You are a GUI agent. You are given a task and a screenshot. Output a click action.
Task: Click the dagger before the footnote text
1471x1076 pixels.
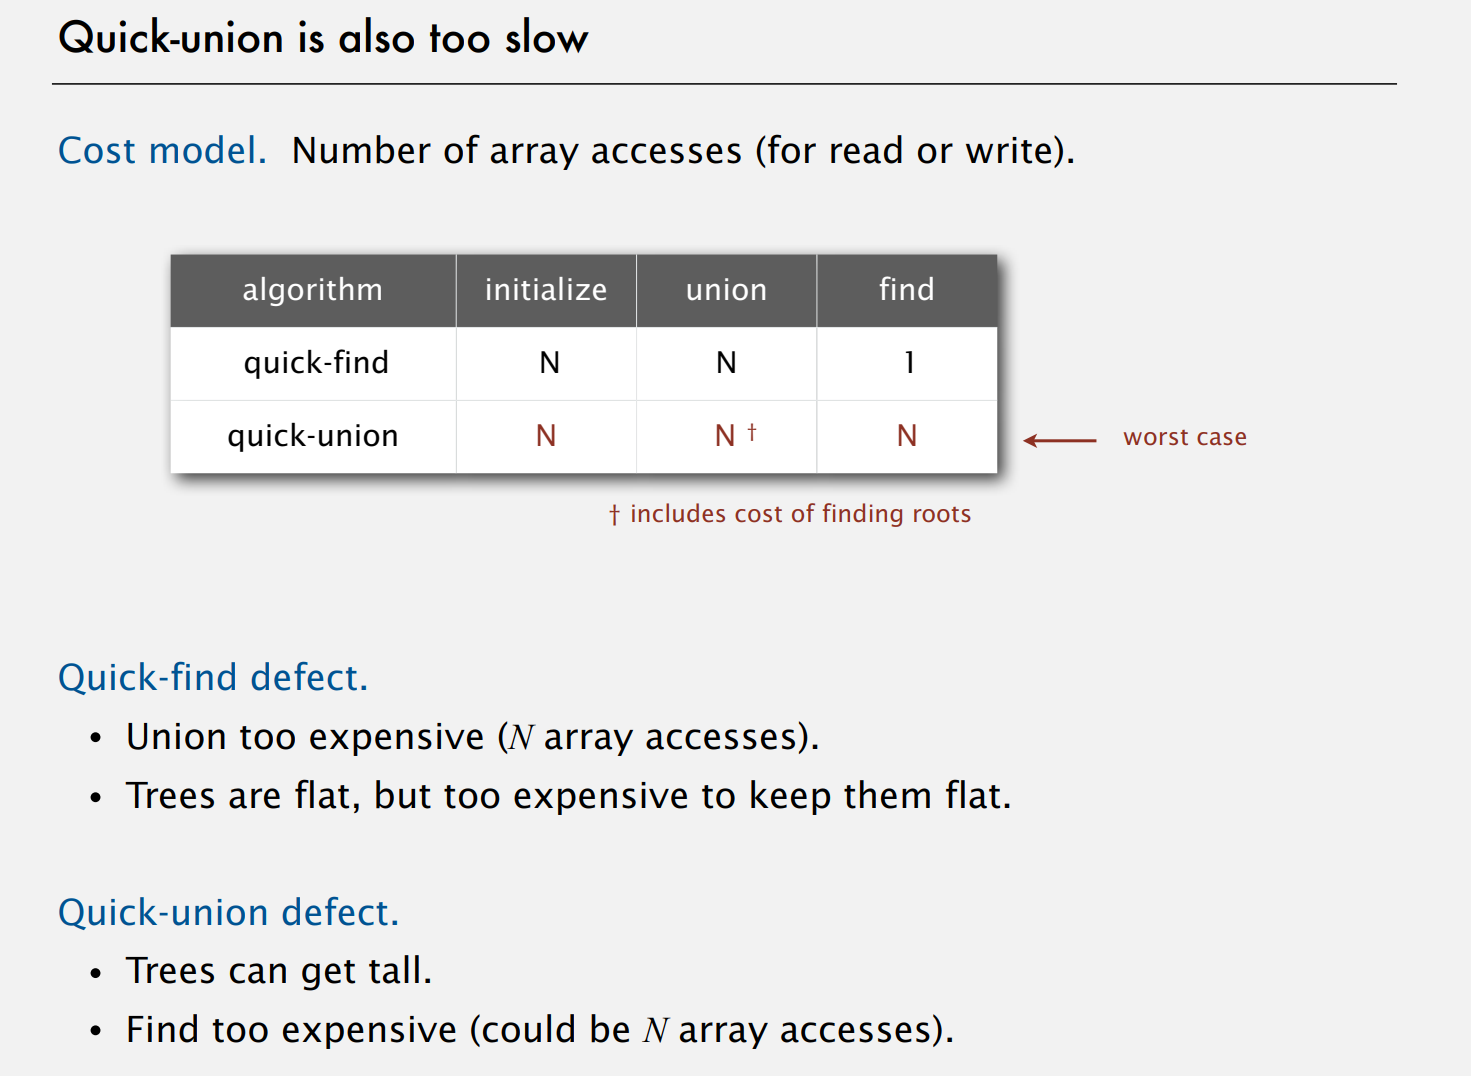pos(614,515)
